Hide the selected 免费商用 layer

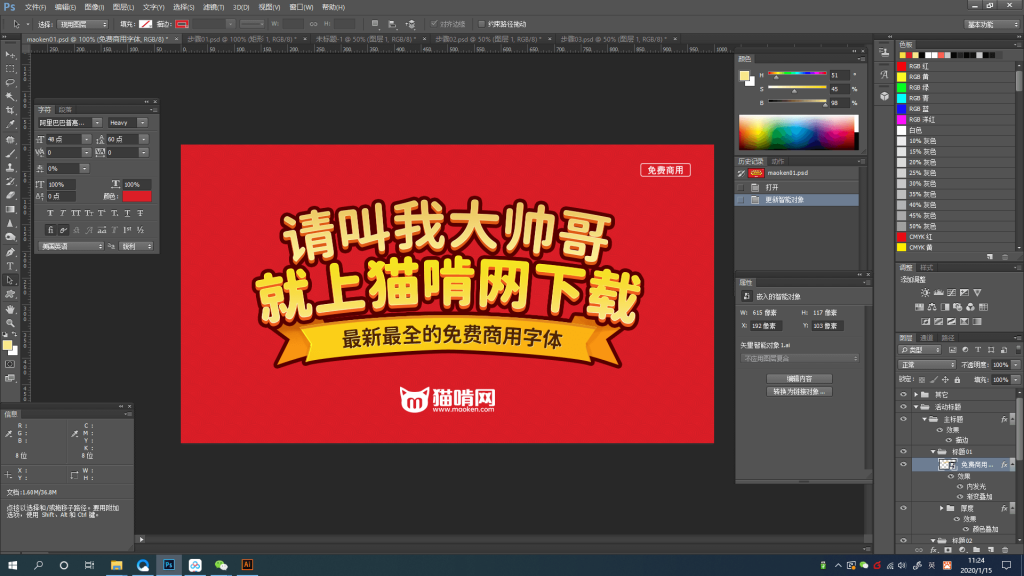pos(903,464)
